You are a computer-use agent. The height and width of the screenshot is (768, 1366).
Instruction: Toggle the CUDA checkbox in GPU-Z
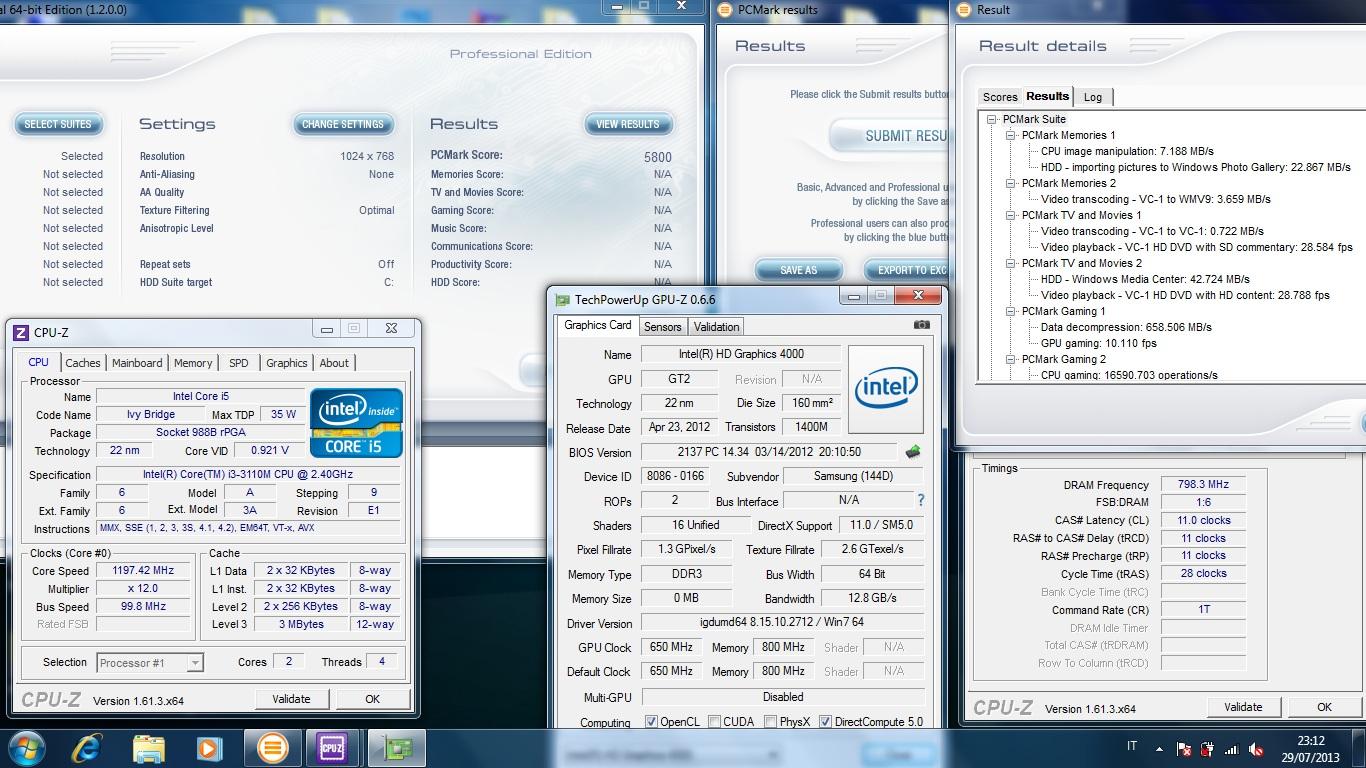pyautogui.click(x=715, y=722)
